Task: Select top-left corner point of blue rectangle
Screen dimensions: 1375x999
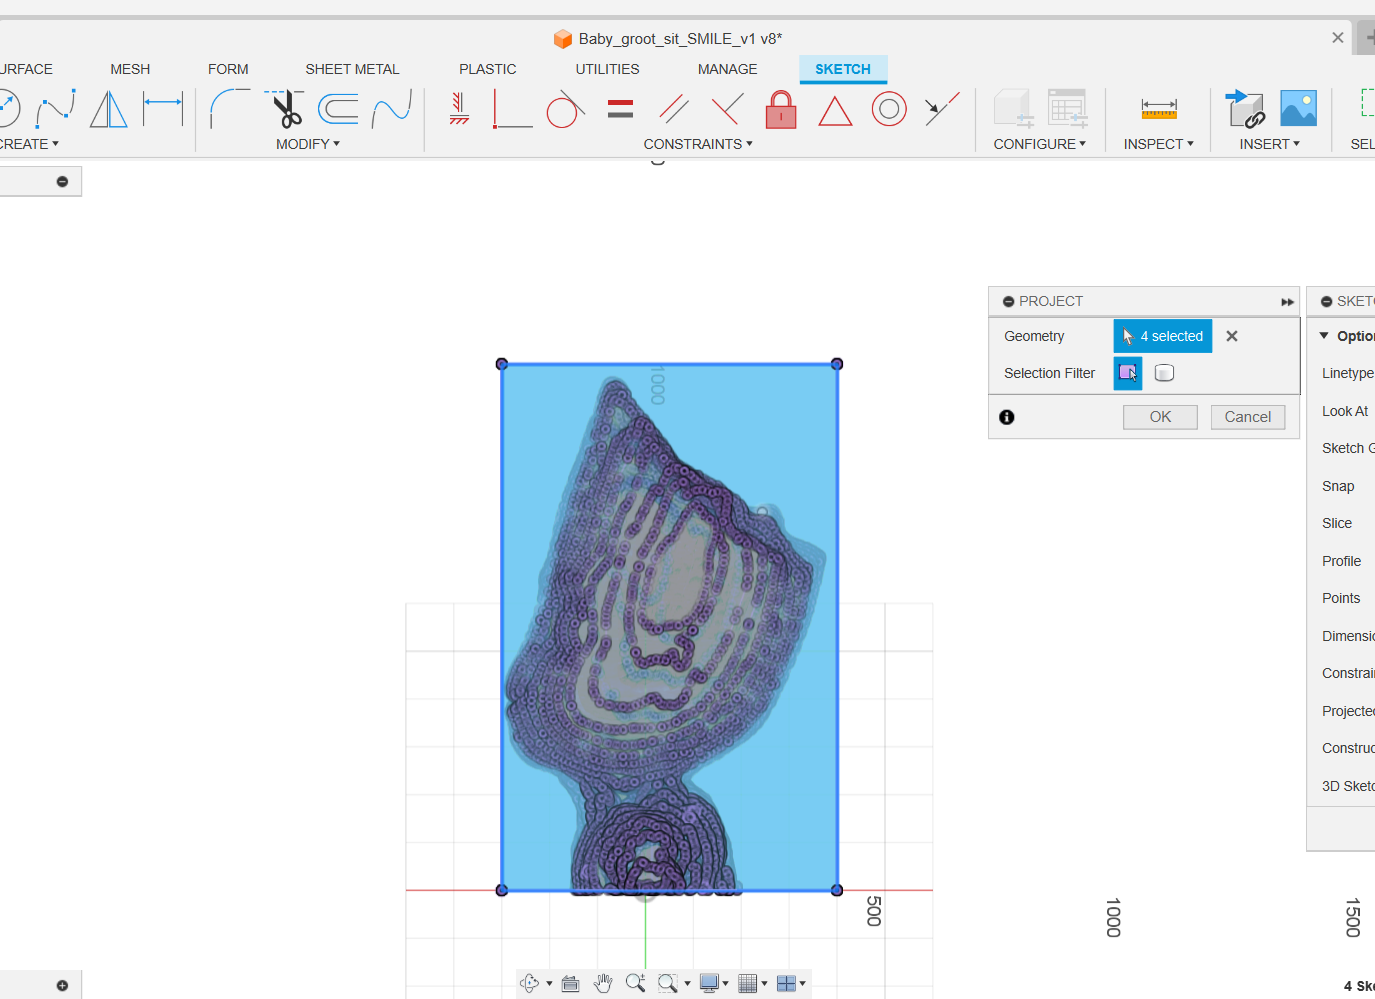Action: tap(502, 364)
